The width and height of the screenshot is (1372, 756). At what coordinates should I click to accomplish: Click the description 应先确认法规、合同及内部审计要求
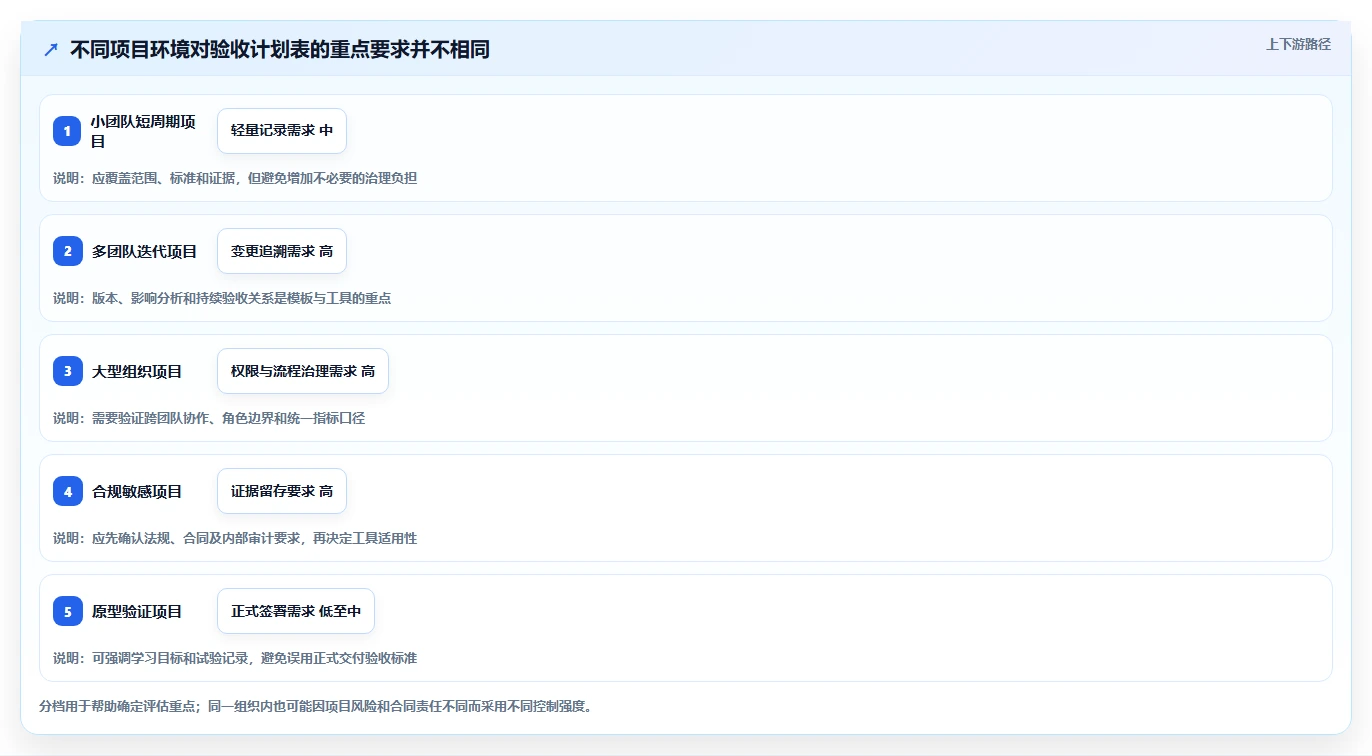tap(197, 538)
